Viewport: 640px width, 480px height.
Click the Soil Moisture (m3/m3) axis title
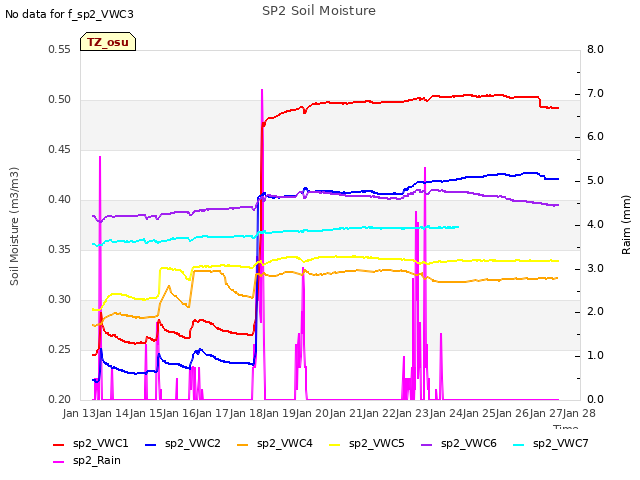point(14,226)
